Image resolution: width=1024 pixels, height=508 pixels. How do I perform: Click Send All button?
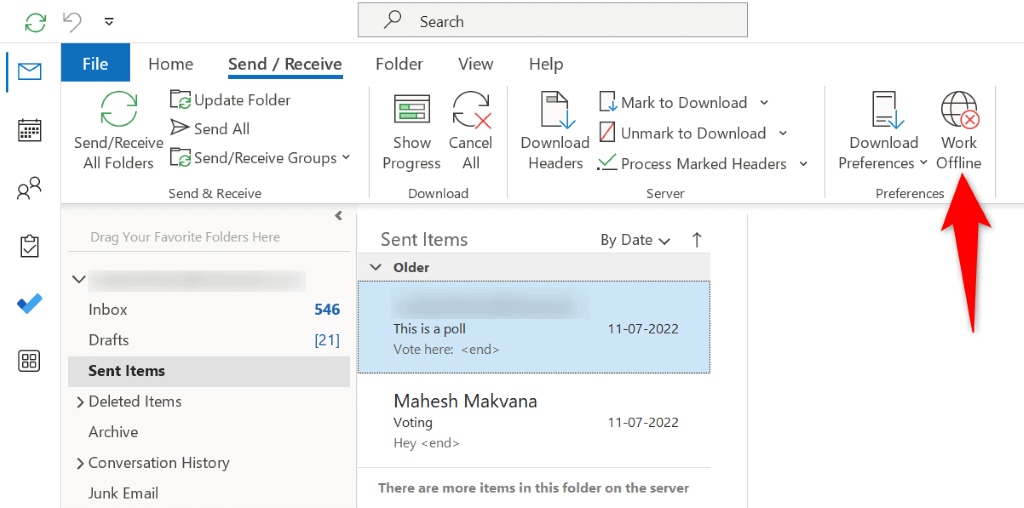(x=210, y=129)
